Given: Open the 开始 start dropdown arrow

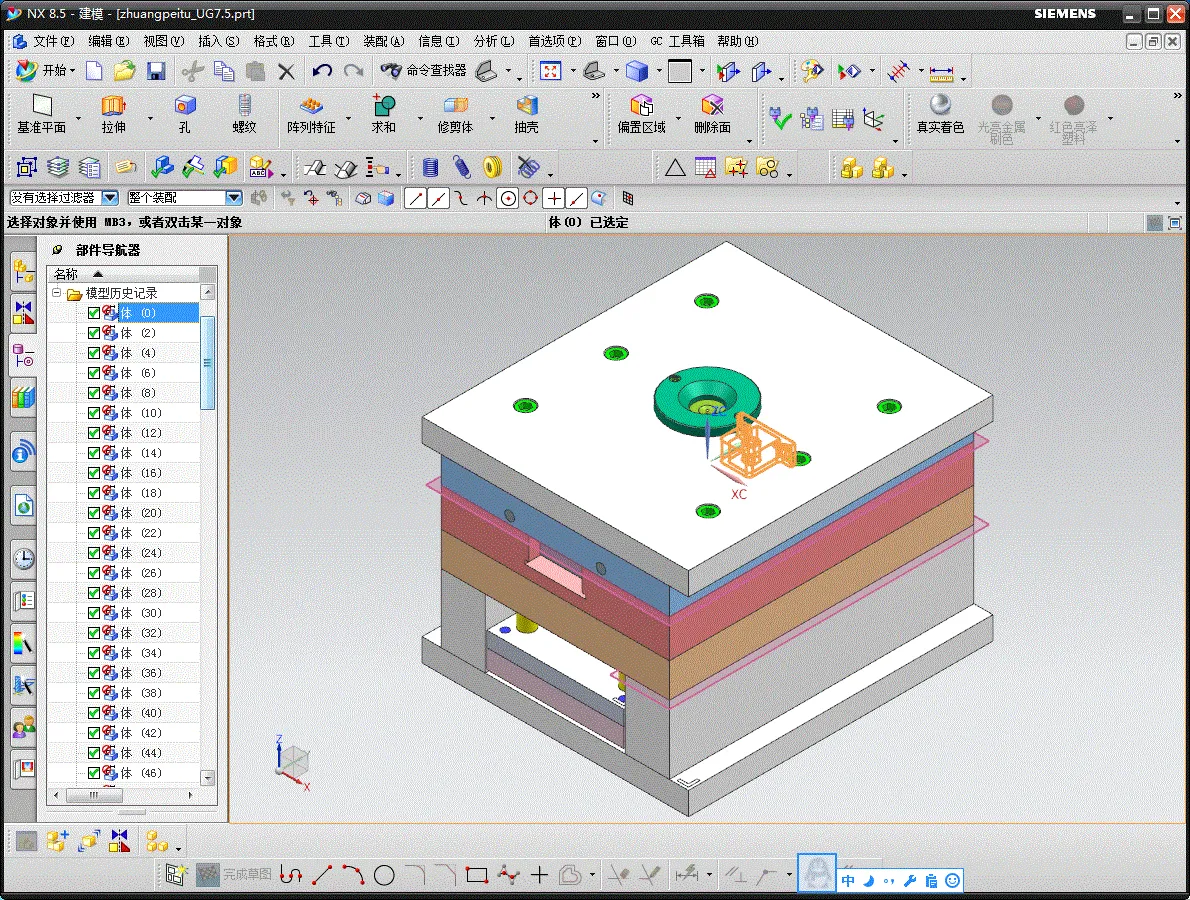Looking at the screenshot, I should point(73,71).
